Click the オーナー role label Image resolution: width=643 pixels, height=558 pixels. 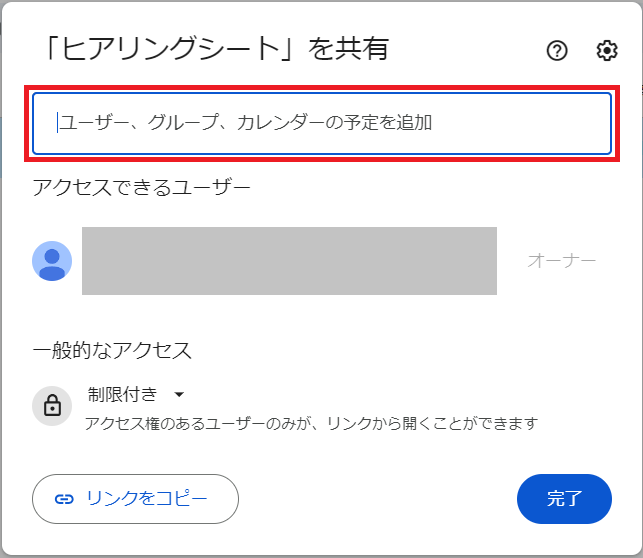pos(561,261)
